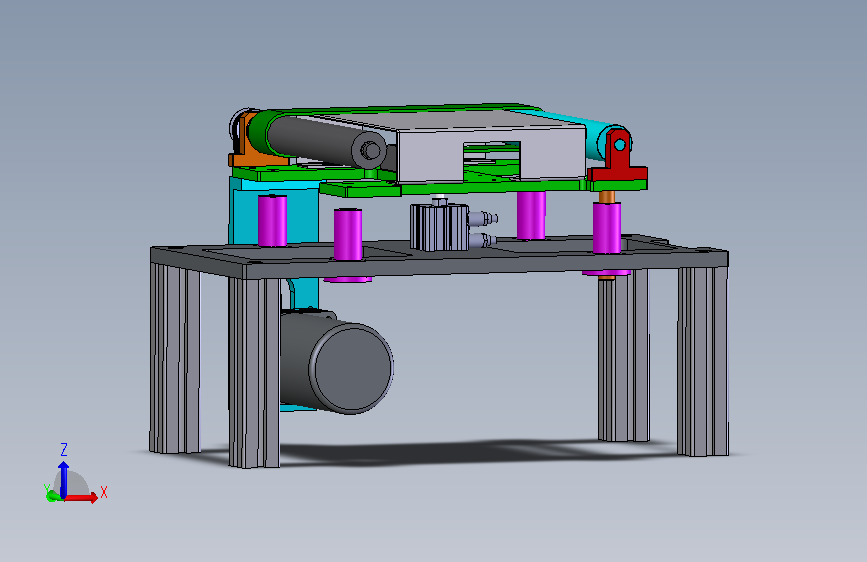867x562 pixels.
Task: Click the magenta column topped with copper rod
Action: click(607, 228)
